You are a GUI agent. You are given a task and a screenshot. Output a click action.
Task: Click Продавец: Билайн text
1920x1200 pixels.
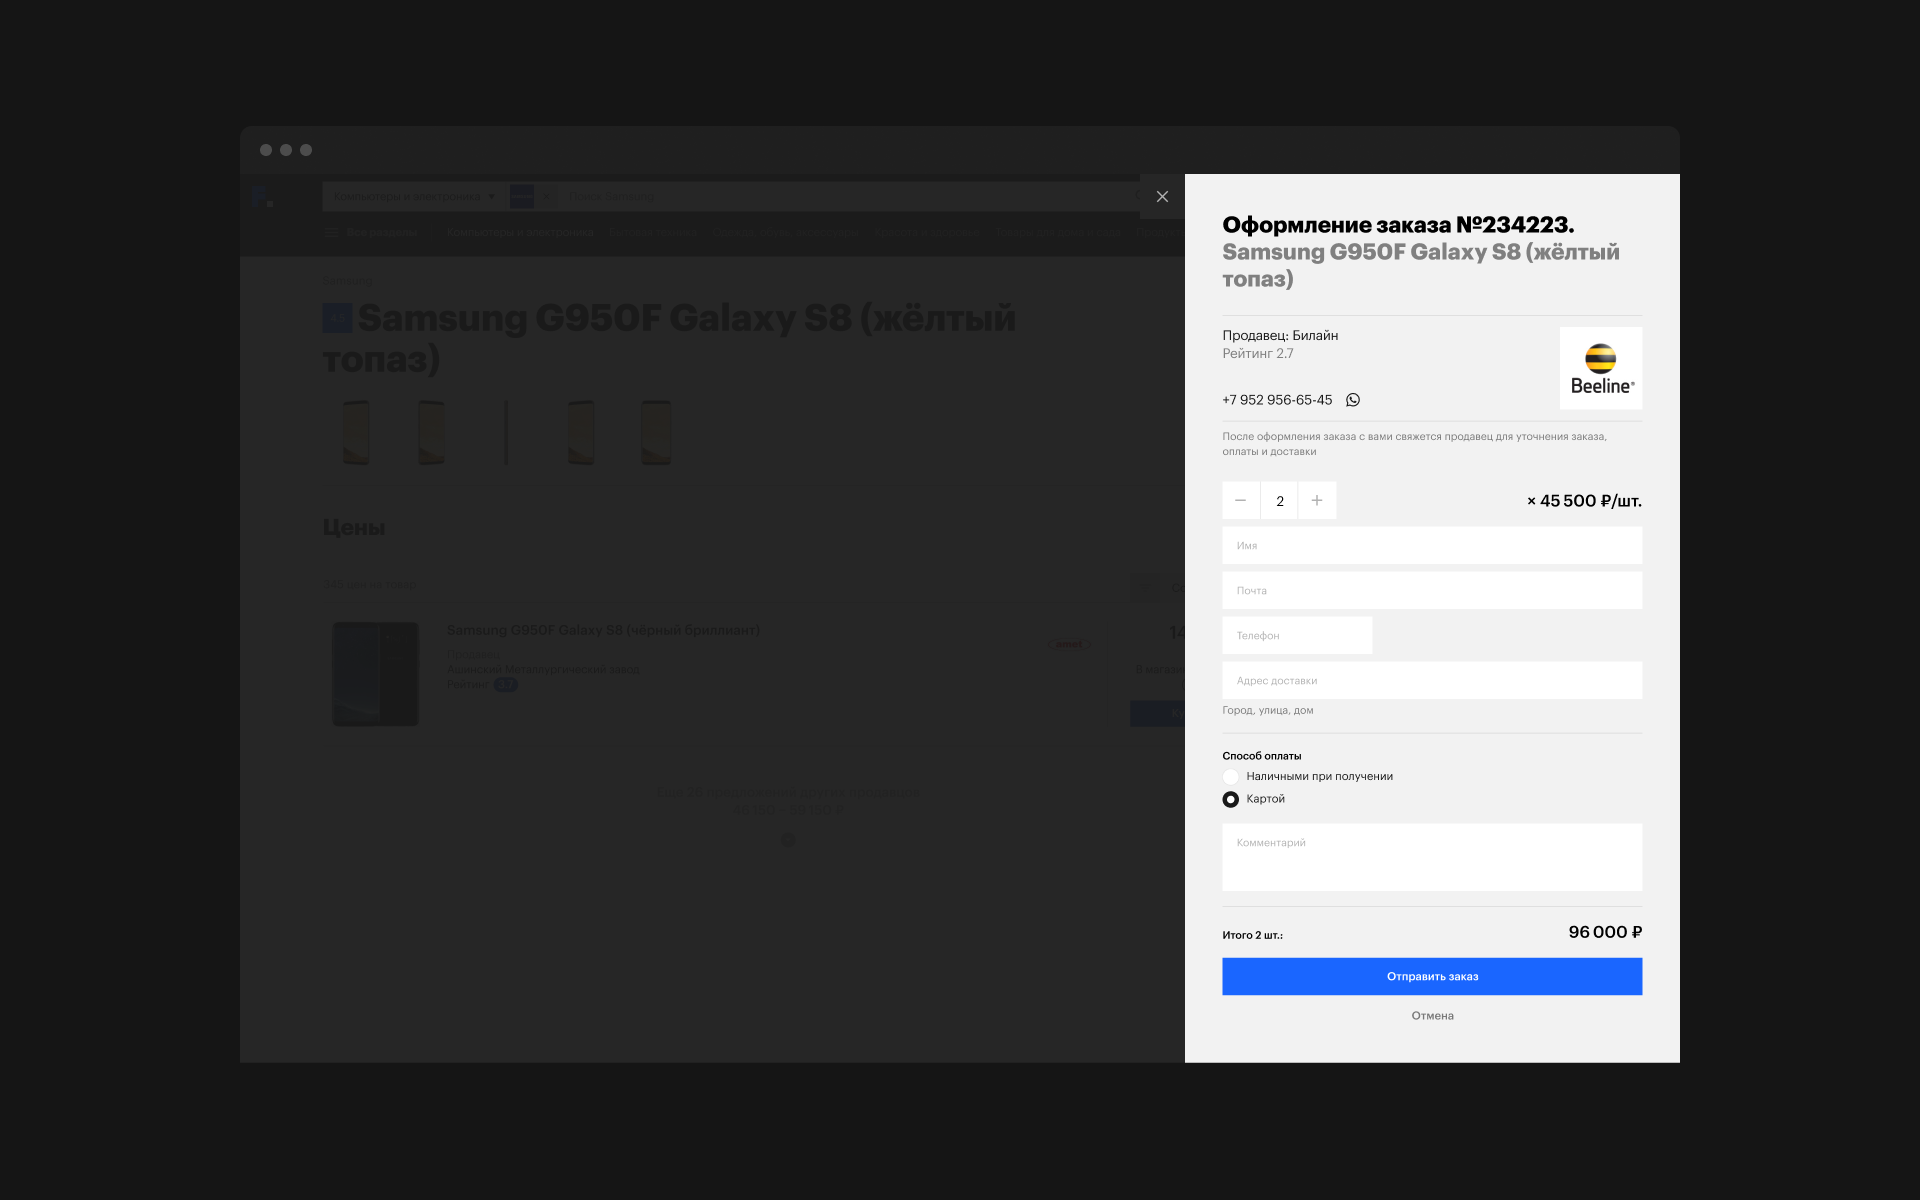coord(1280,336)
